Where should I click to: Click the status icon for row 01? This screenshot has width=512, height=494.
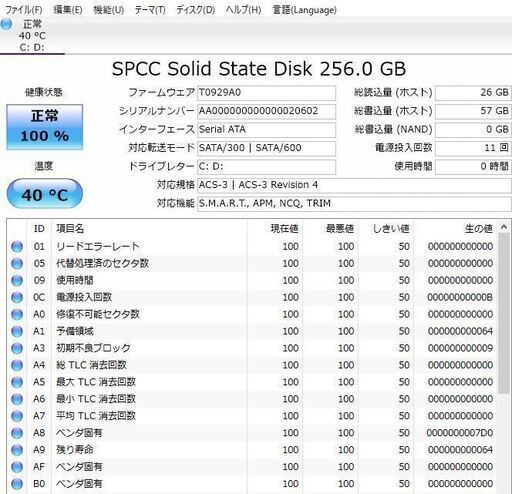tap(17, 247)
